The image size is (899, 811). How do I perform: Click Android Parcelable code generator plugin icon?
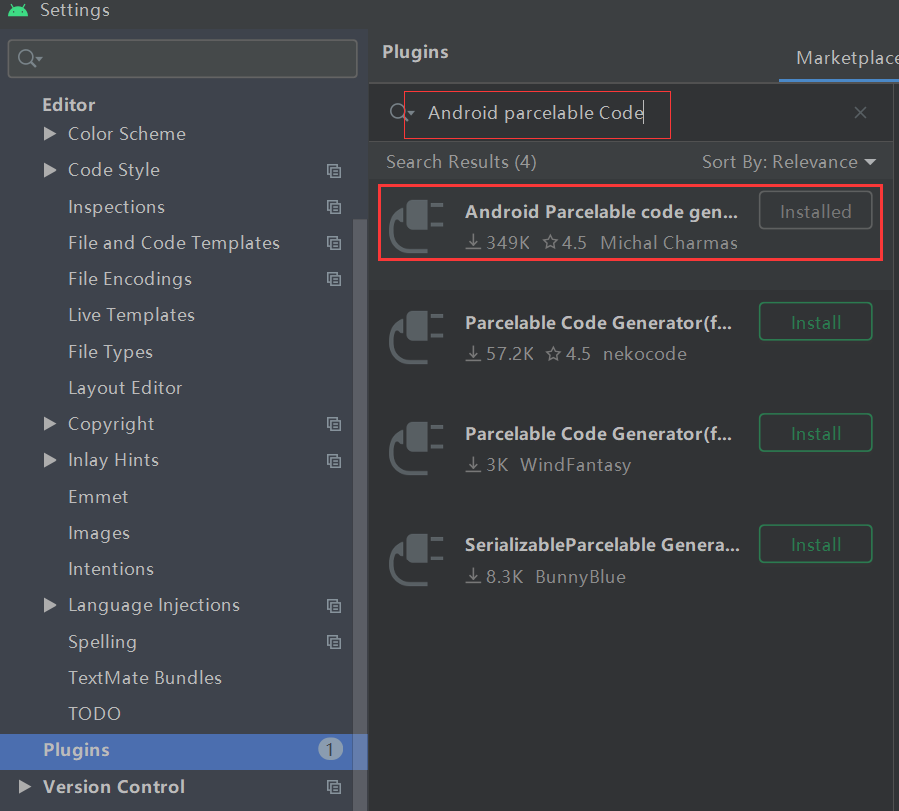[x=417, y=226]
